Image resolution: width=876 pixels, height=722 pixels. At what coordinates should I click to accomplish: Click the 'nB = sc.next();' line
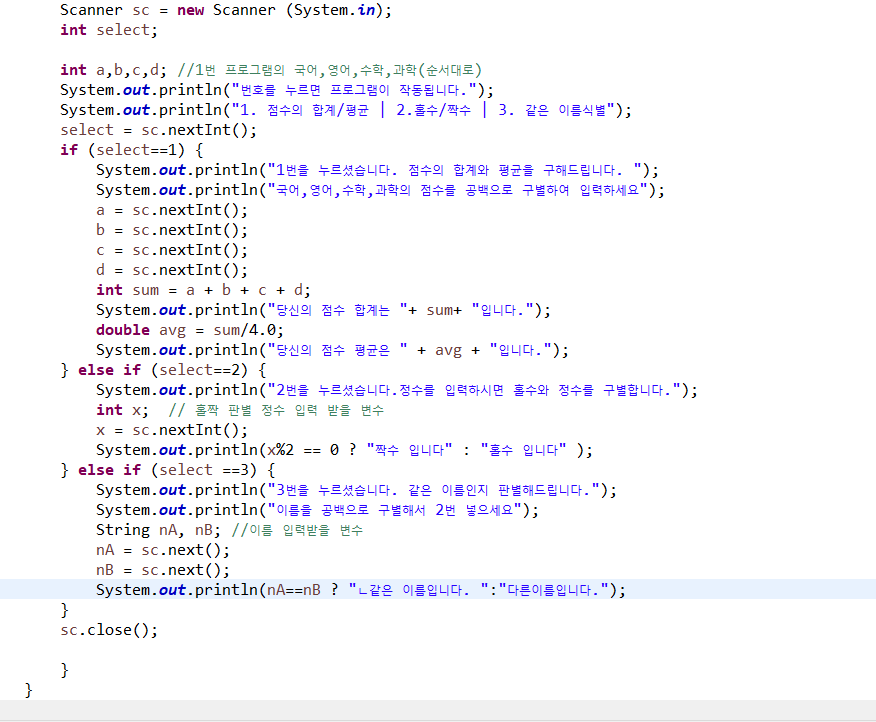pos(163,571)
